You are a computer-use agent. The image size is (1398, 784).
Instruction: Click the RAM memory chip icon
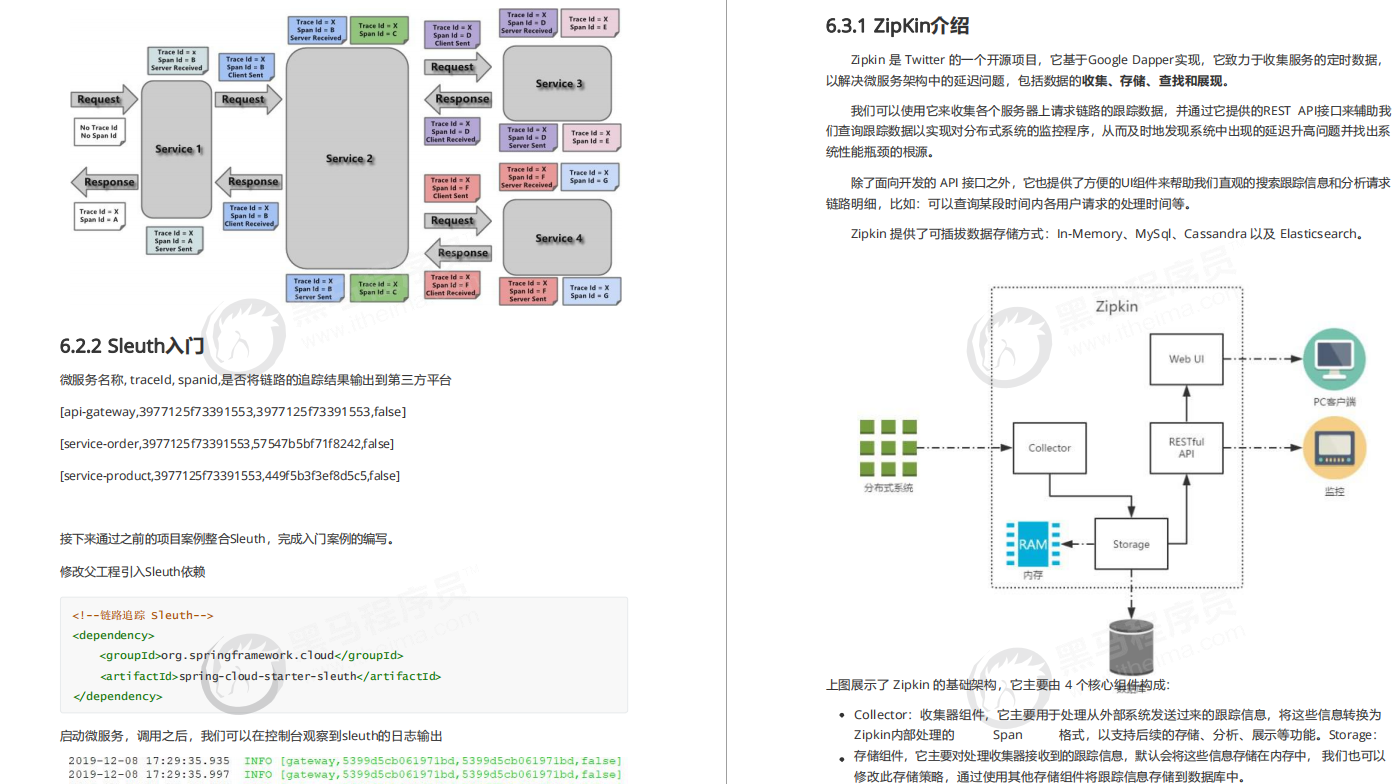1033,544
